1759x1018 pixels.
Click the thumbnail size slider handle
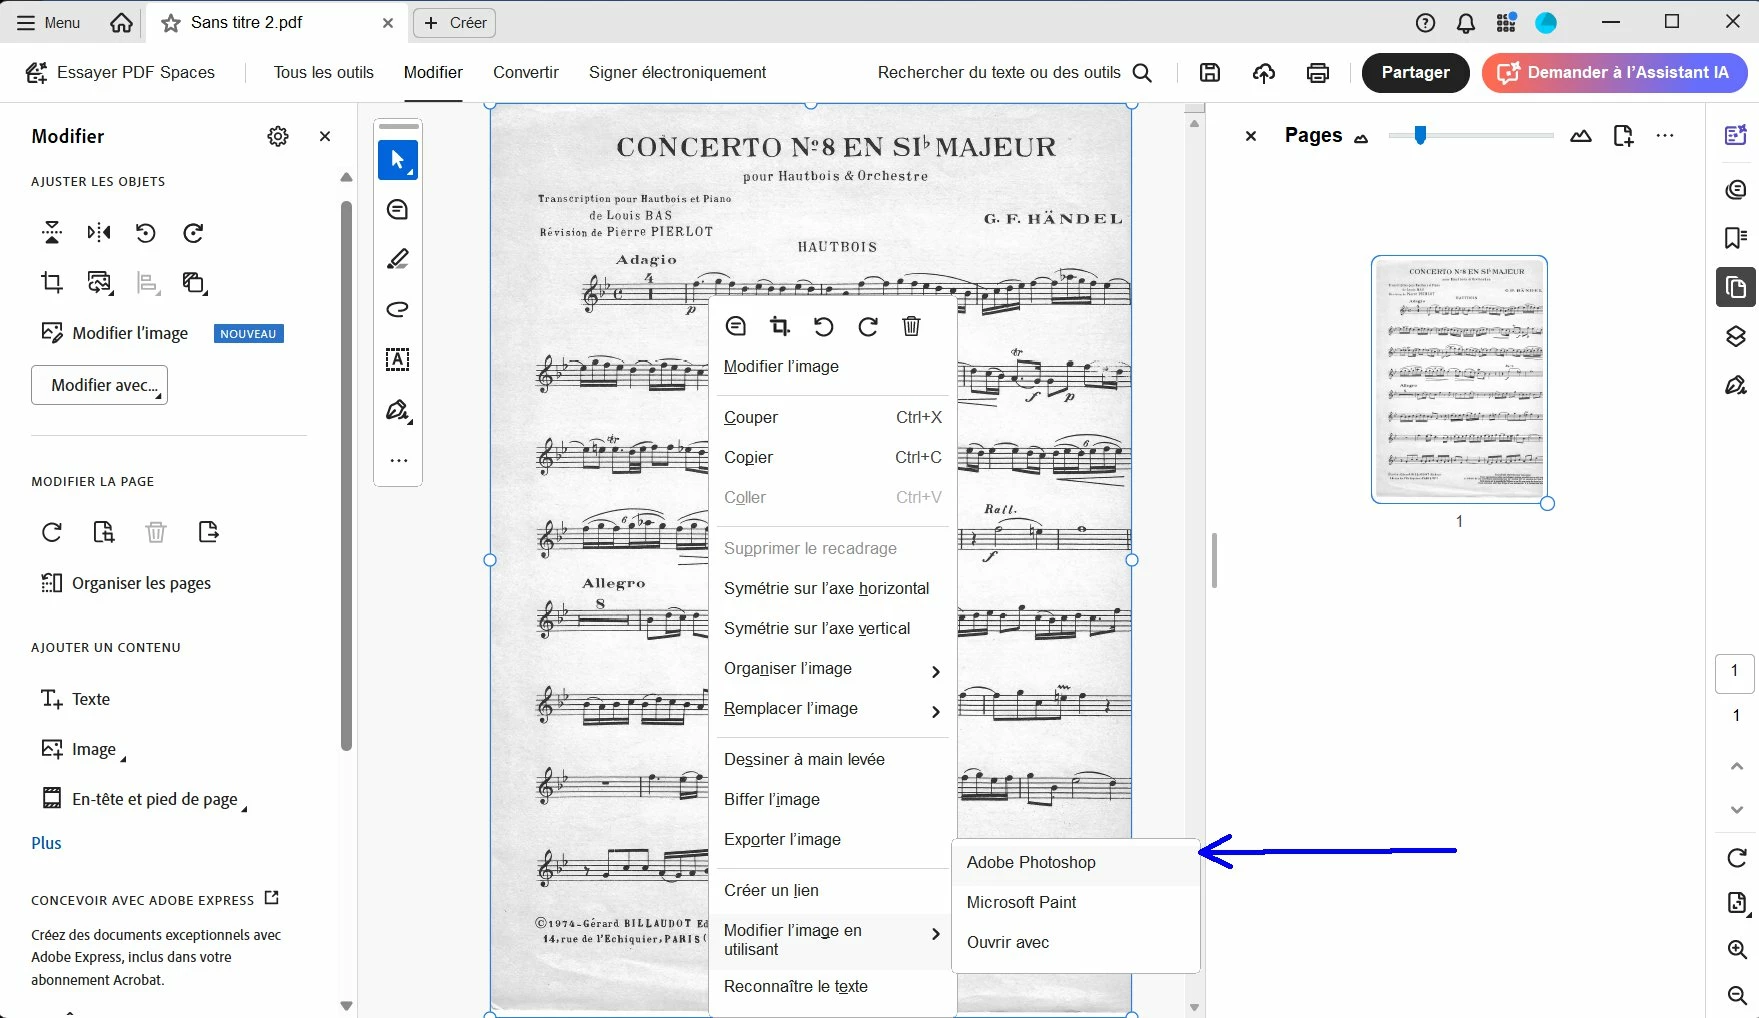pyautogui.click(x=1420, y=135)
